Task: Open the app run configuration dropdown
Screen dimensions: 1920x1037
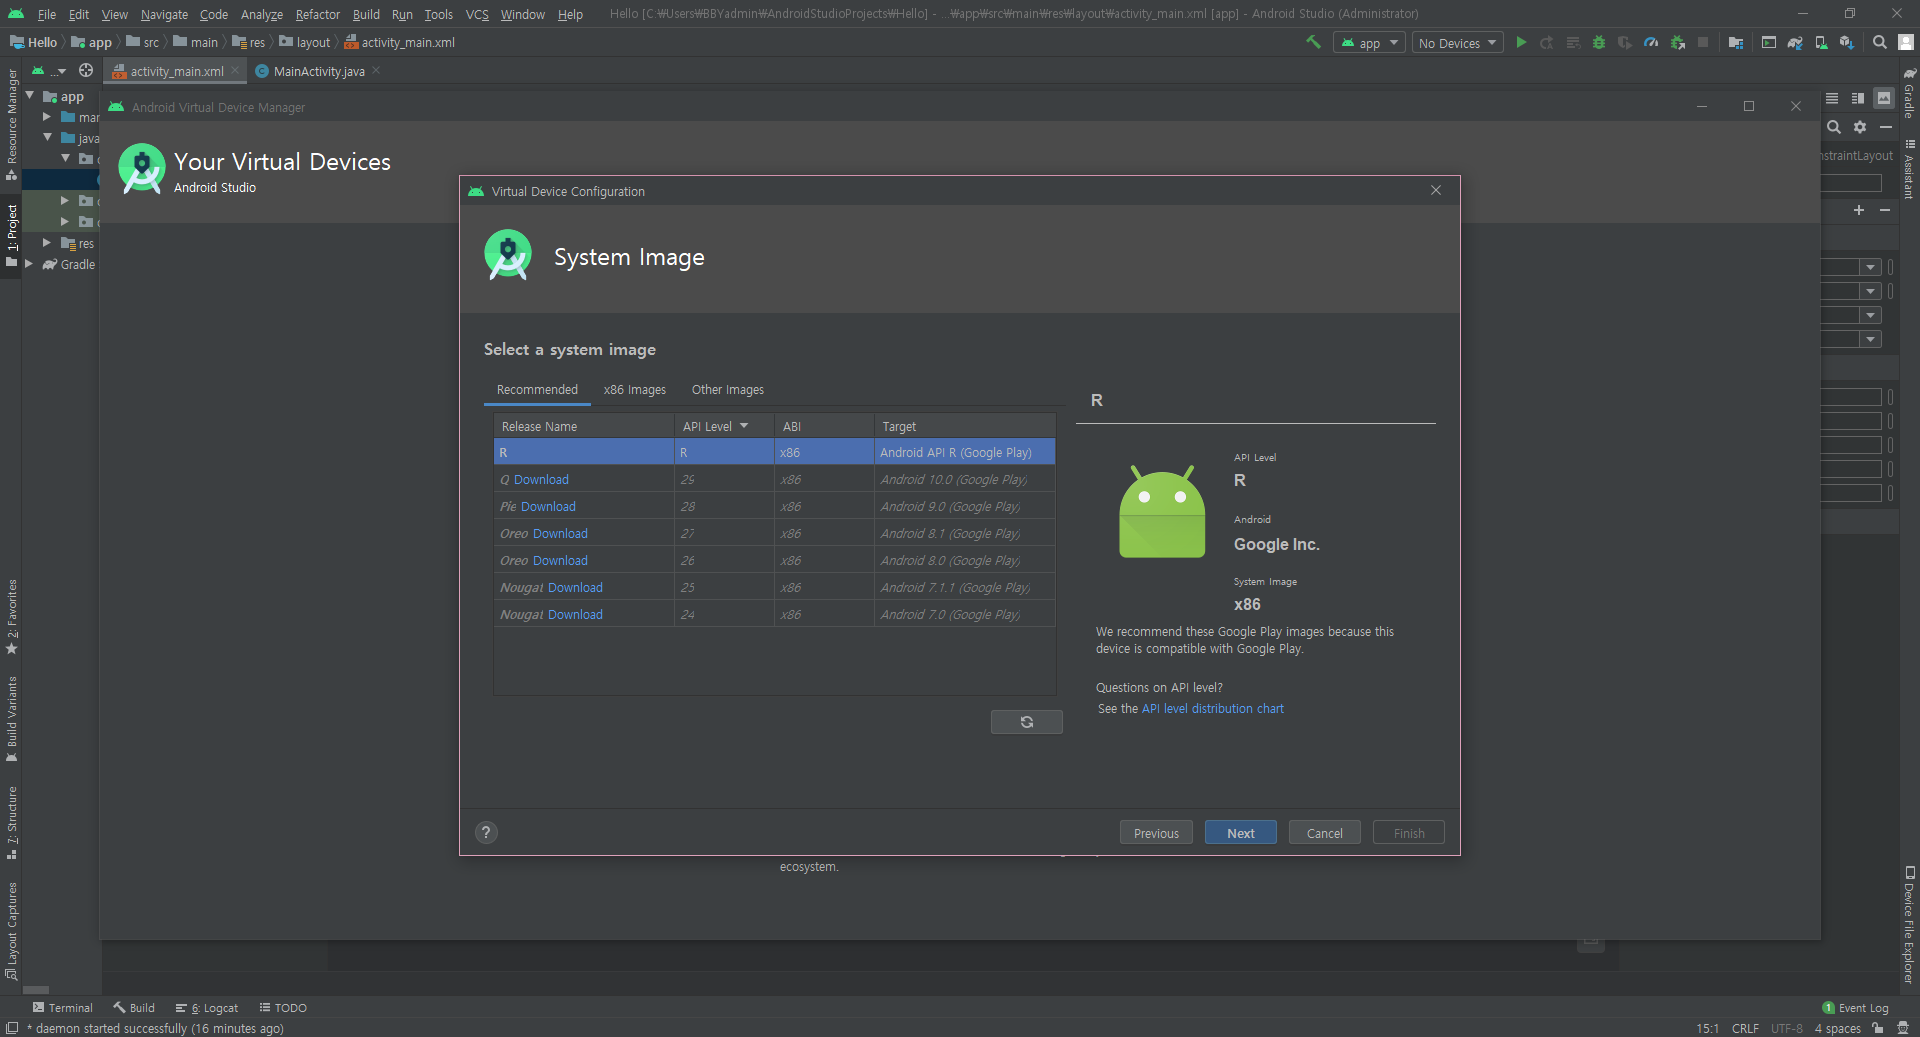Action: (1369, 42)
